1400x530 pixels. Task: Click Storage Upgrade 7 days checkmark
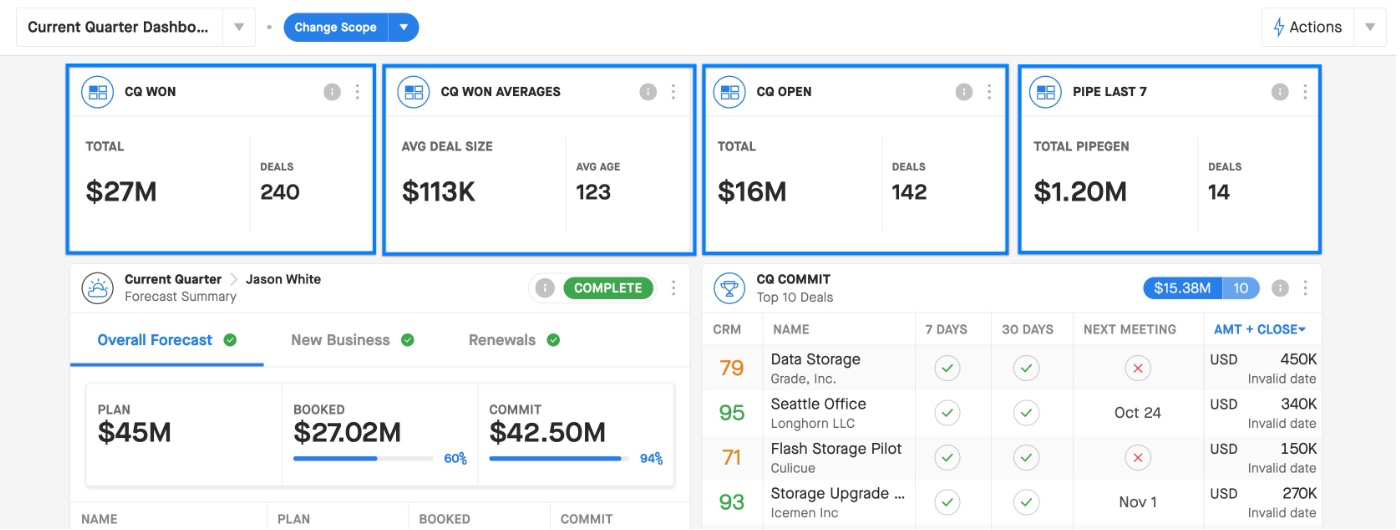coord(948,502)
